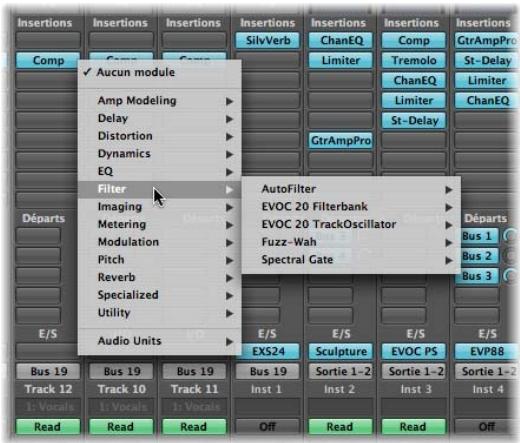Image resolution: width=520 pixels, height=443 pixels.
Task: Open the Utility submenu
Action: [x=159, y=313]
